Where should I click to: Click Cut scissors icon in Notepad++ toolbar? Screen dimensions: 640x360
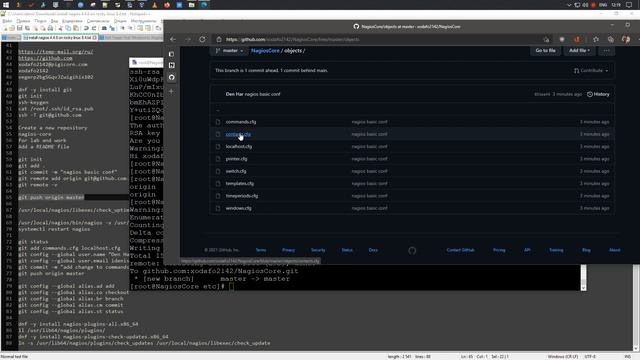[x=60, y=28]
